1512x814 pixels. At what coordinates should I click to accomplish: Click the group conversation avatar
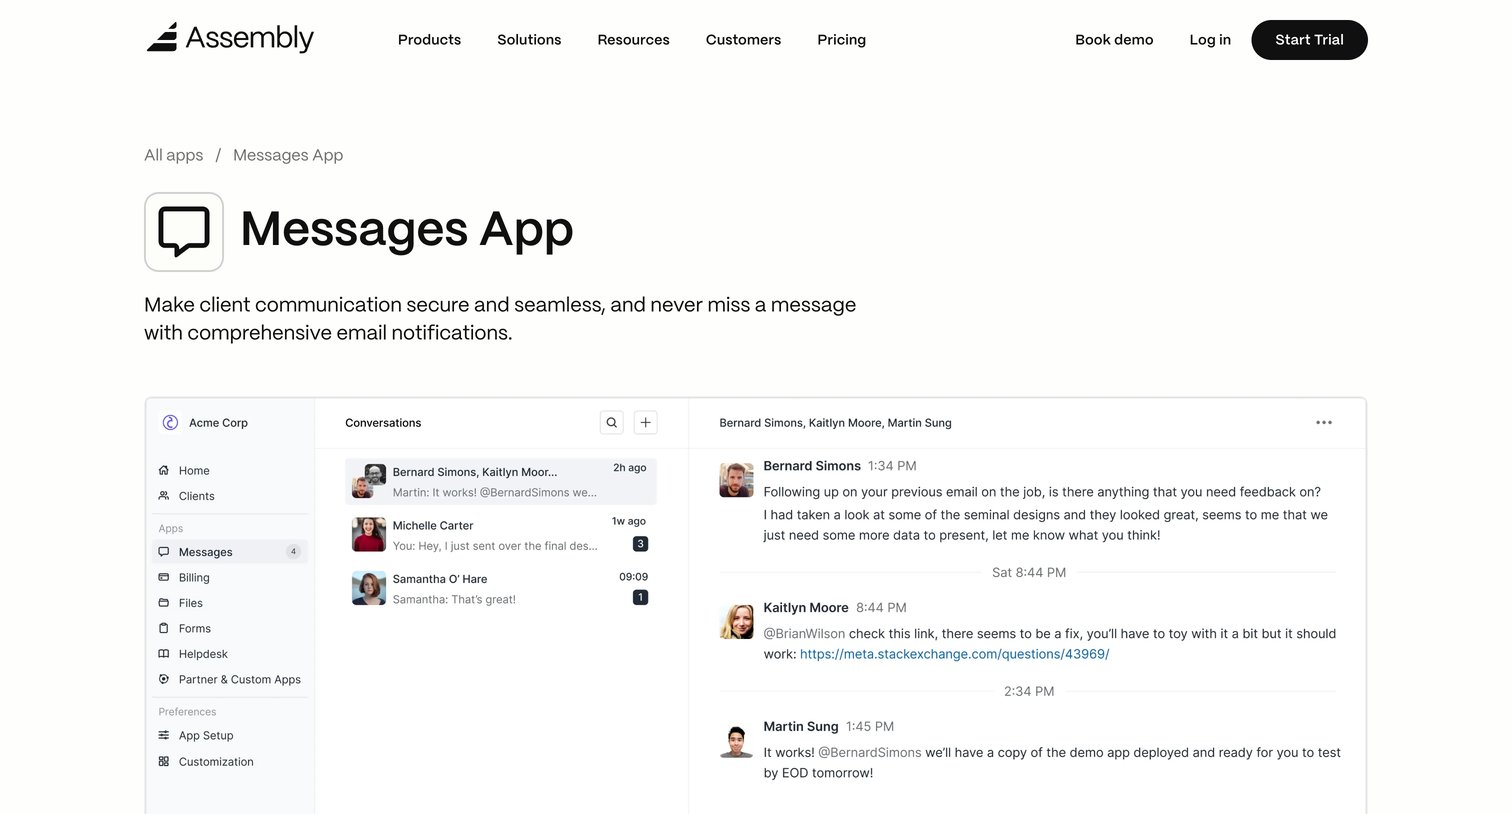click(369, 481)
